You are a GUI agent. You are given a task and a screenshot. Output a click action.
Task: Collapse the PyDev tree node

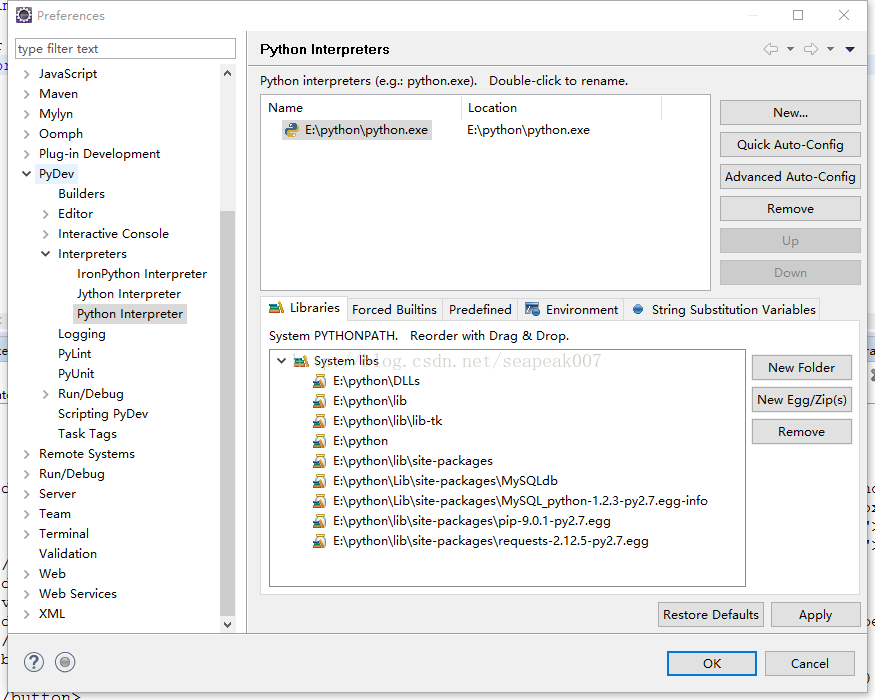[x=26, y=174]
